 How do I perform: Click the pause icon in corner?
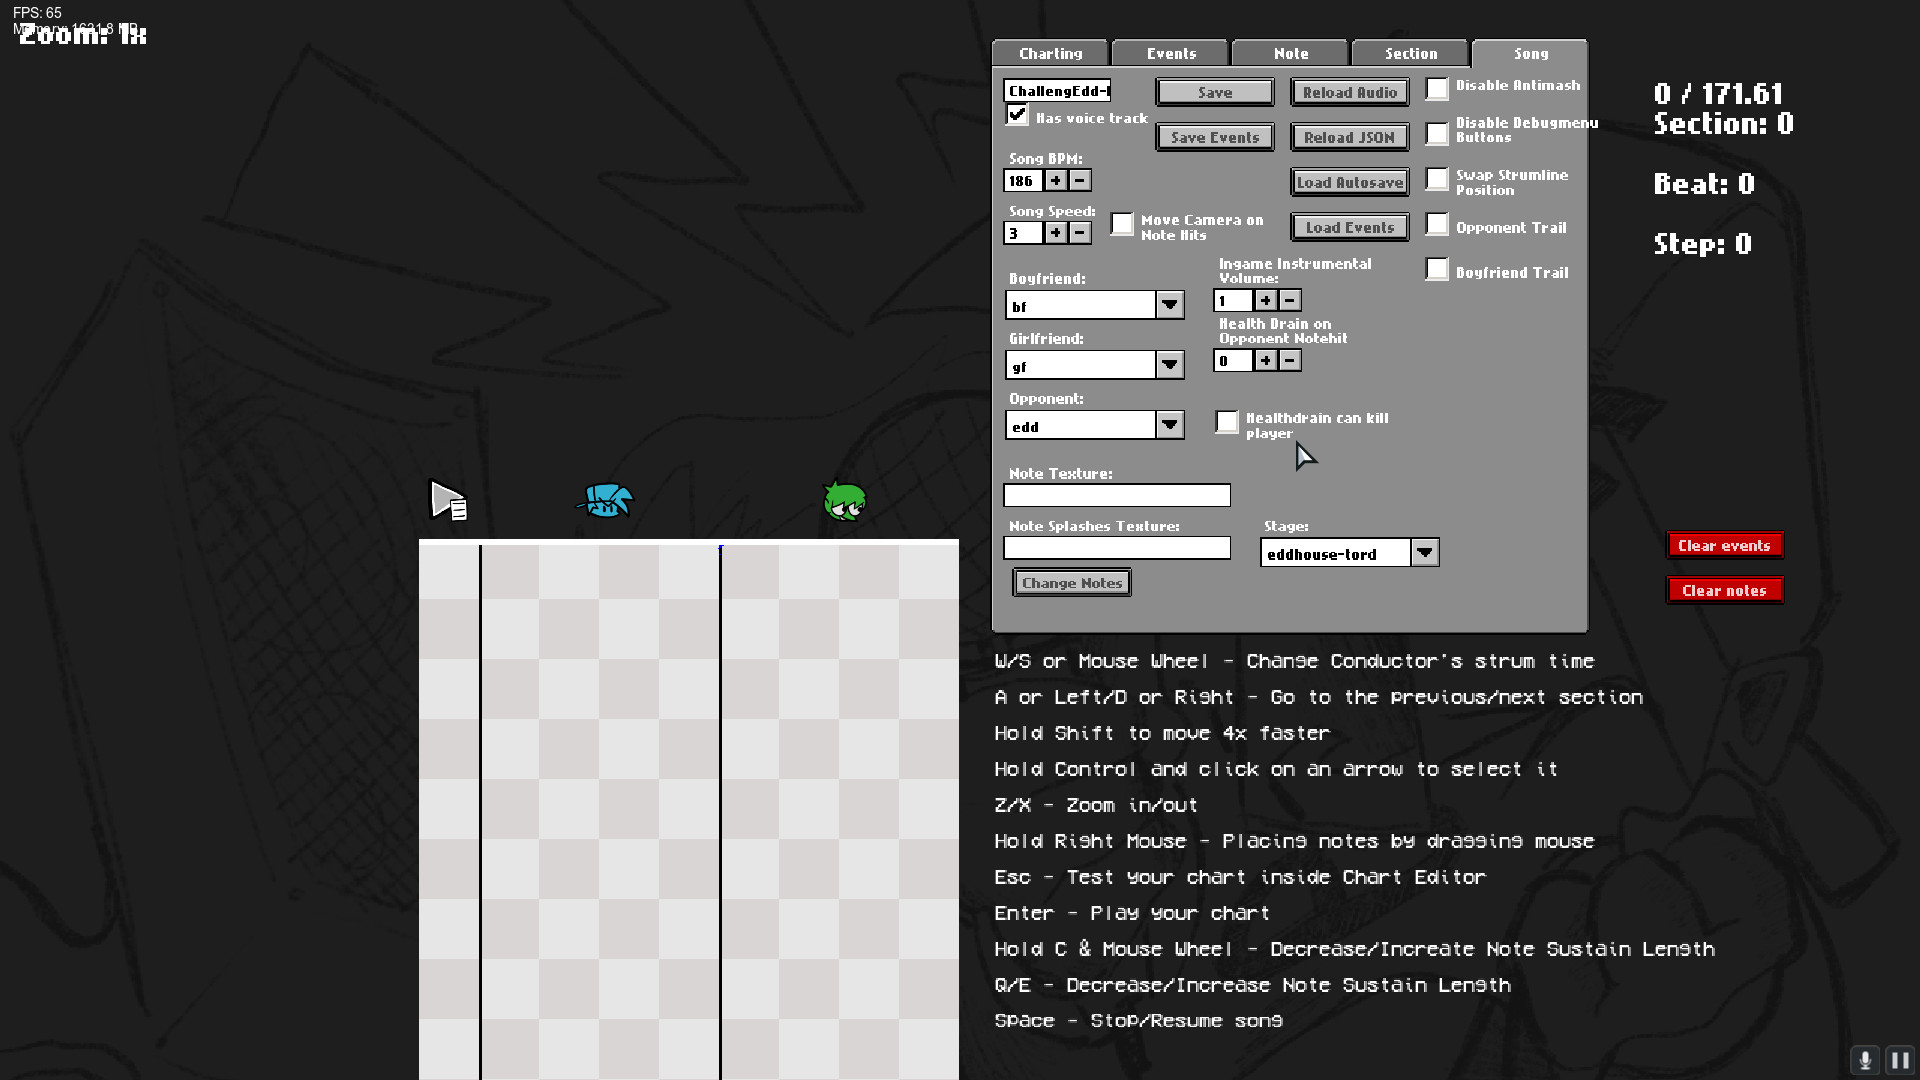pyautogui.click(x=1900, y=1060)
